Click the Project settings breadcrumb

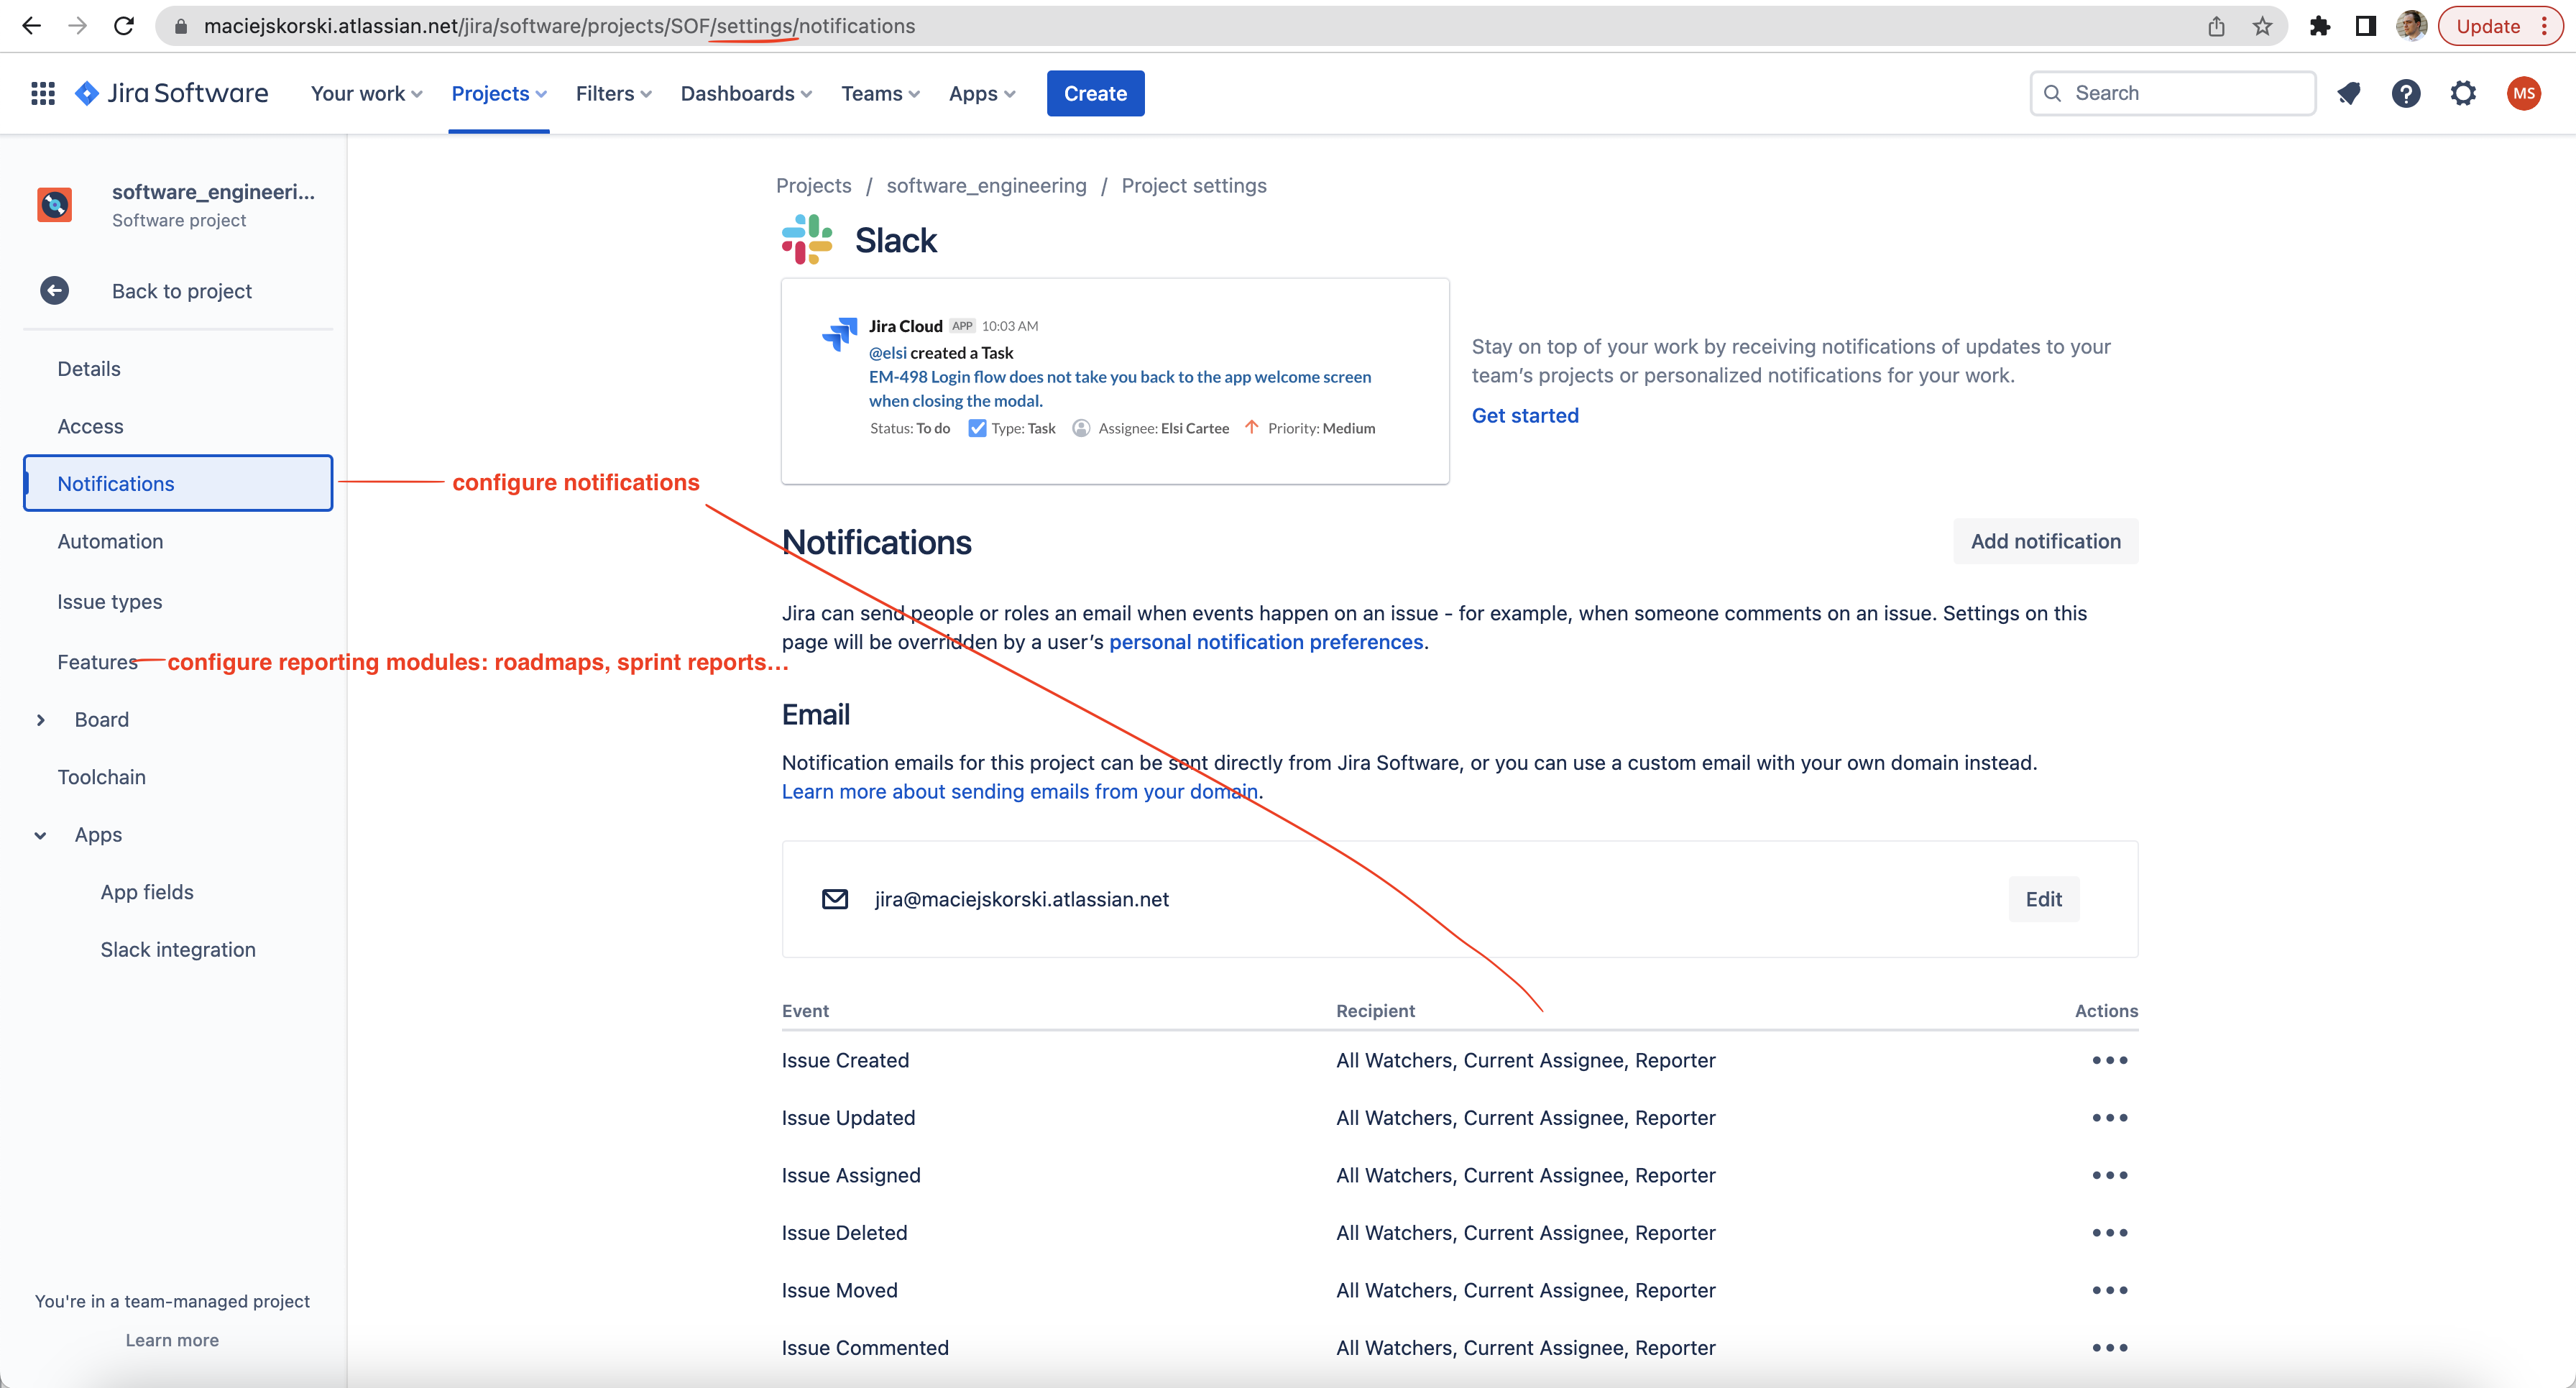[x=1194, y=185]
